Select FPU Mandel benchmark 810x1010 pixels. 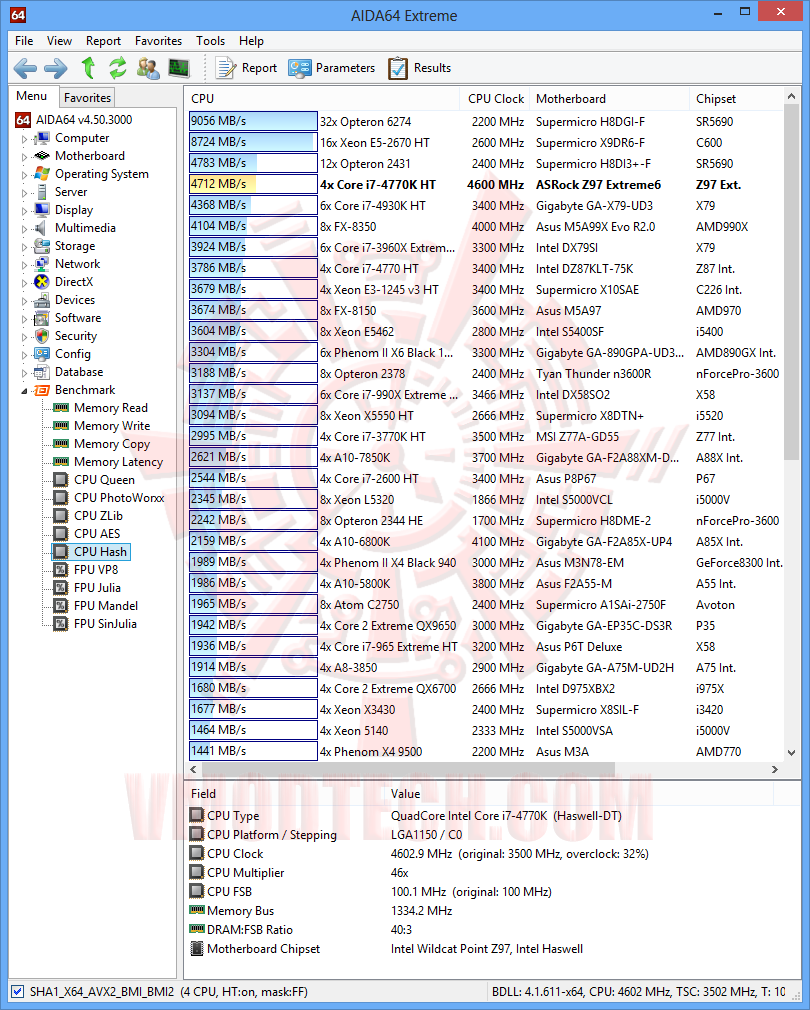[x=106, y=606]
